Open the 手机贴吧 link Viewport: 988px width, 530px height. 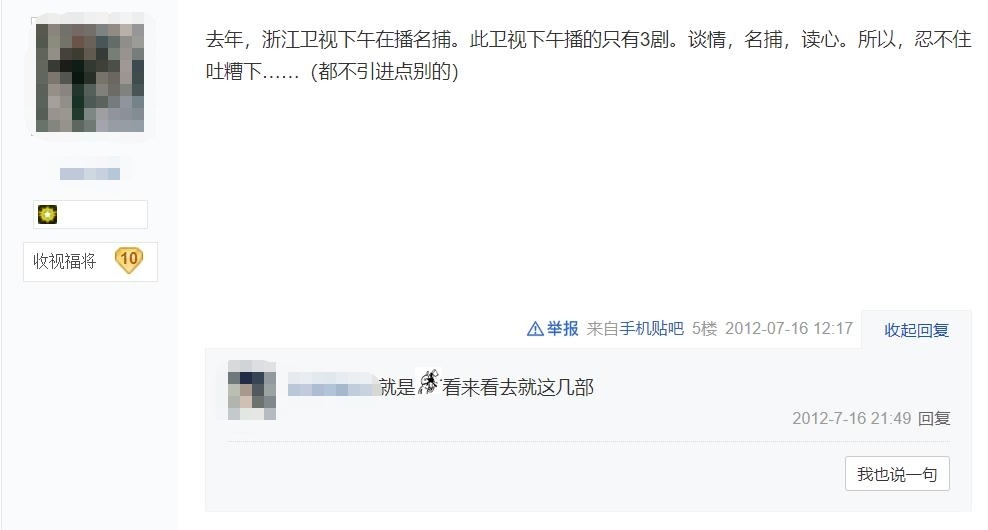click(x=652, y=328)
